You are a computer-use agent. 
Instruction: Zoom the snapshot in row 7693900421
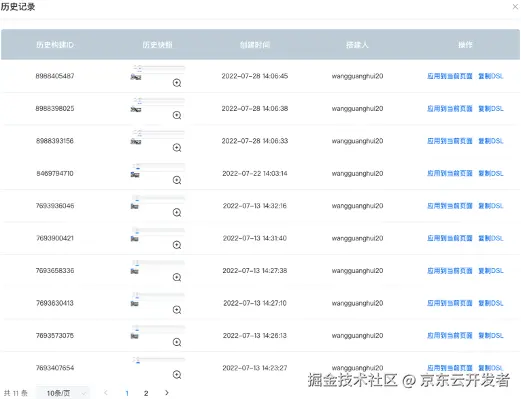177,245
